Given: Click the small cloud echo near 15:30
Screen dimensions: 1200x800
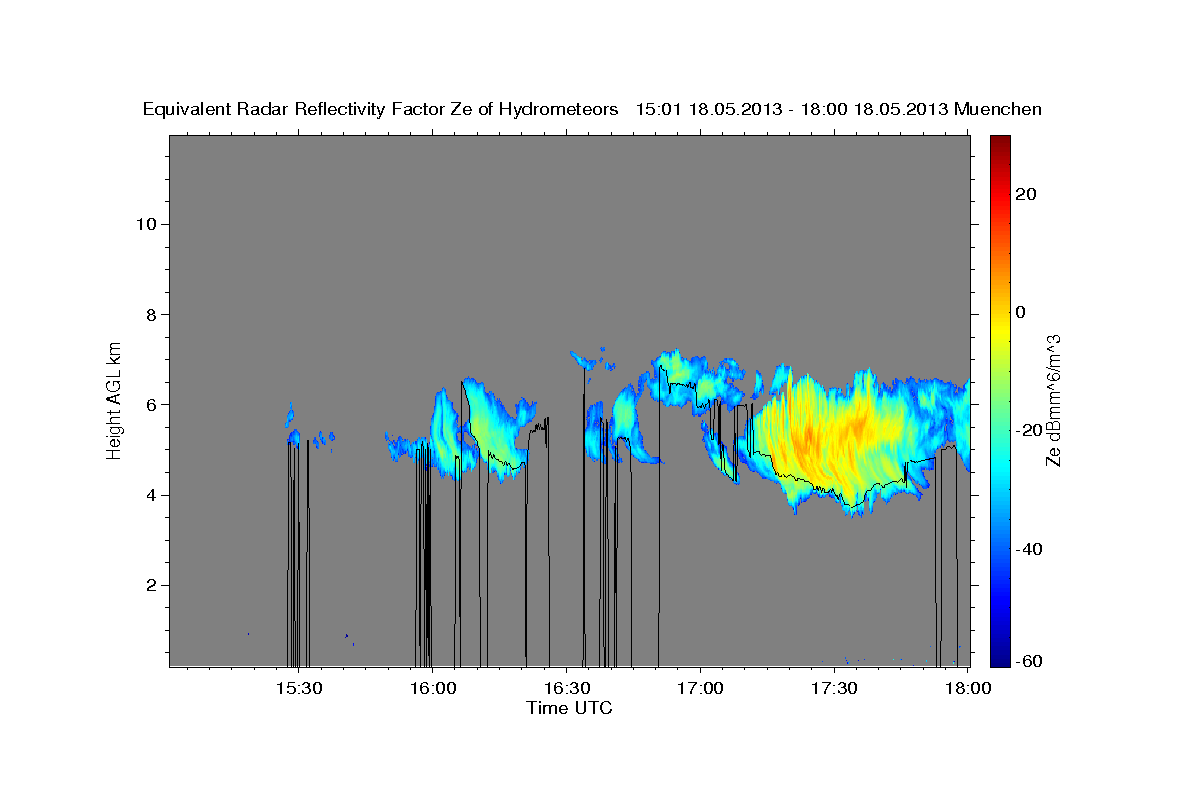Looking at the screenshot, I should click(293, 436).
